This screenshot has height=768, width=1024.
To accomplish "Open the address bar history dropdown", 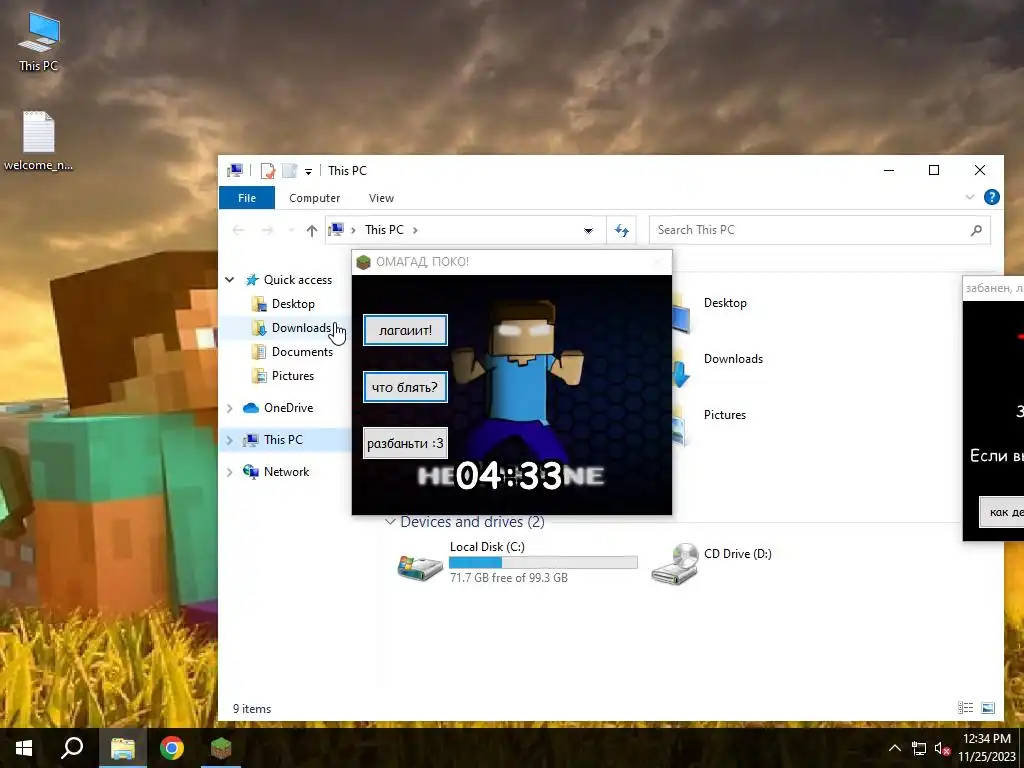I will point(588,230).
